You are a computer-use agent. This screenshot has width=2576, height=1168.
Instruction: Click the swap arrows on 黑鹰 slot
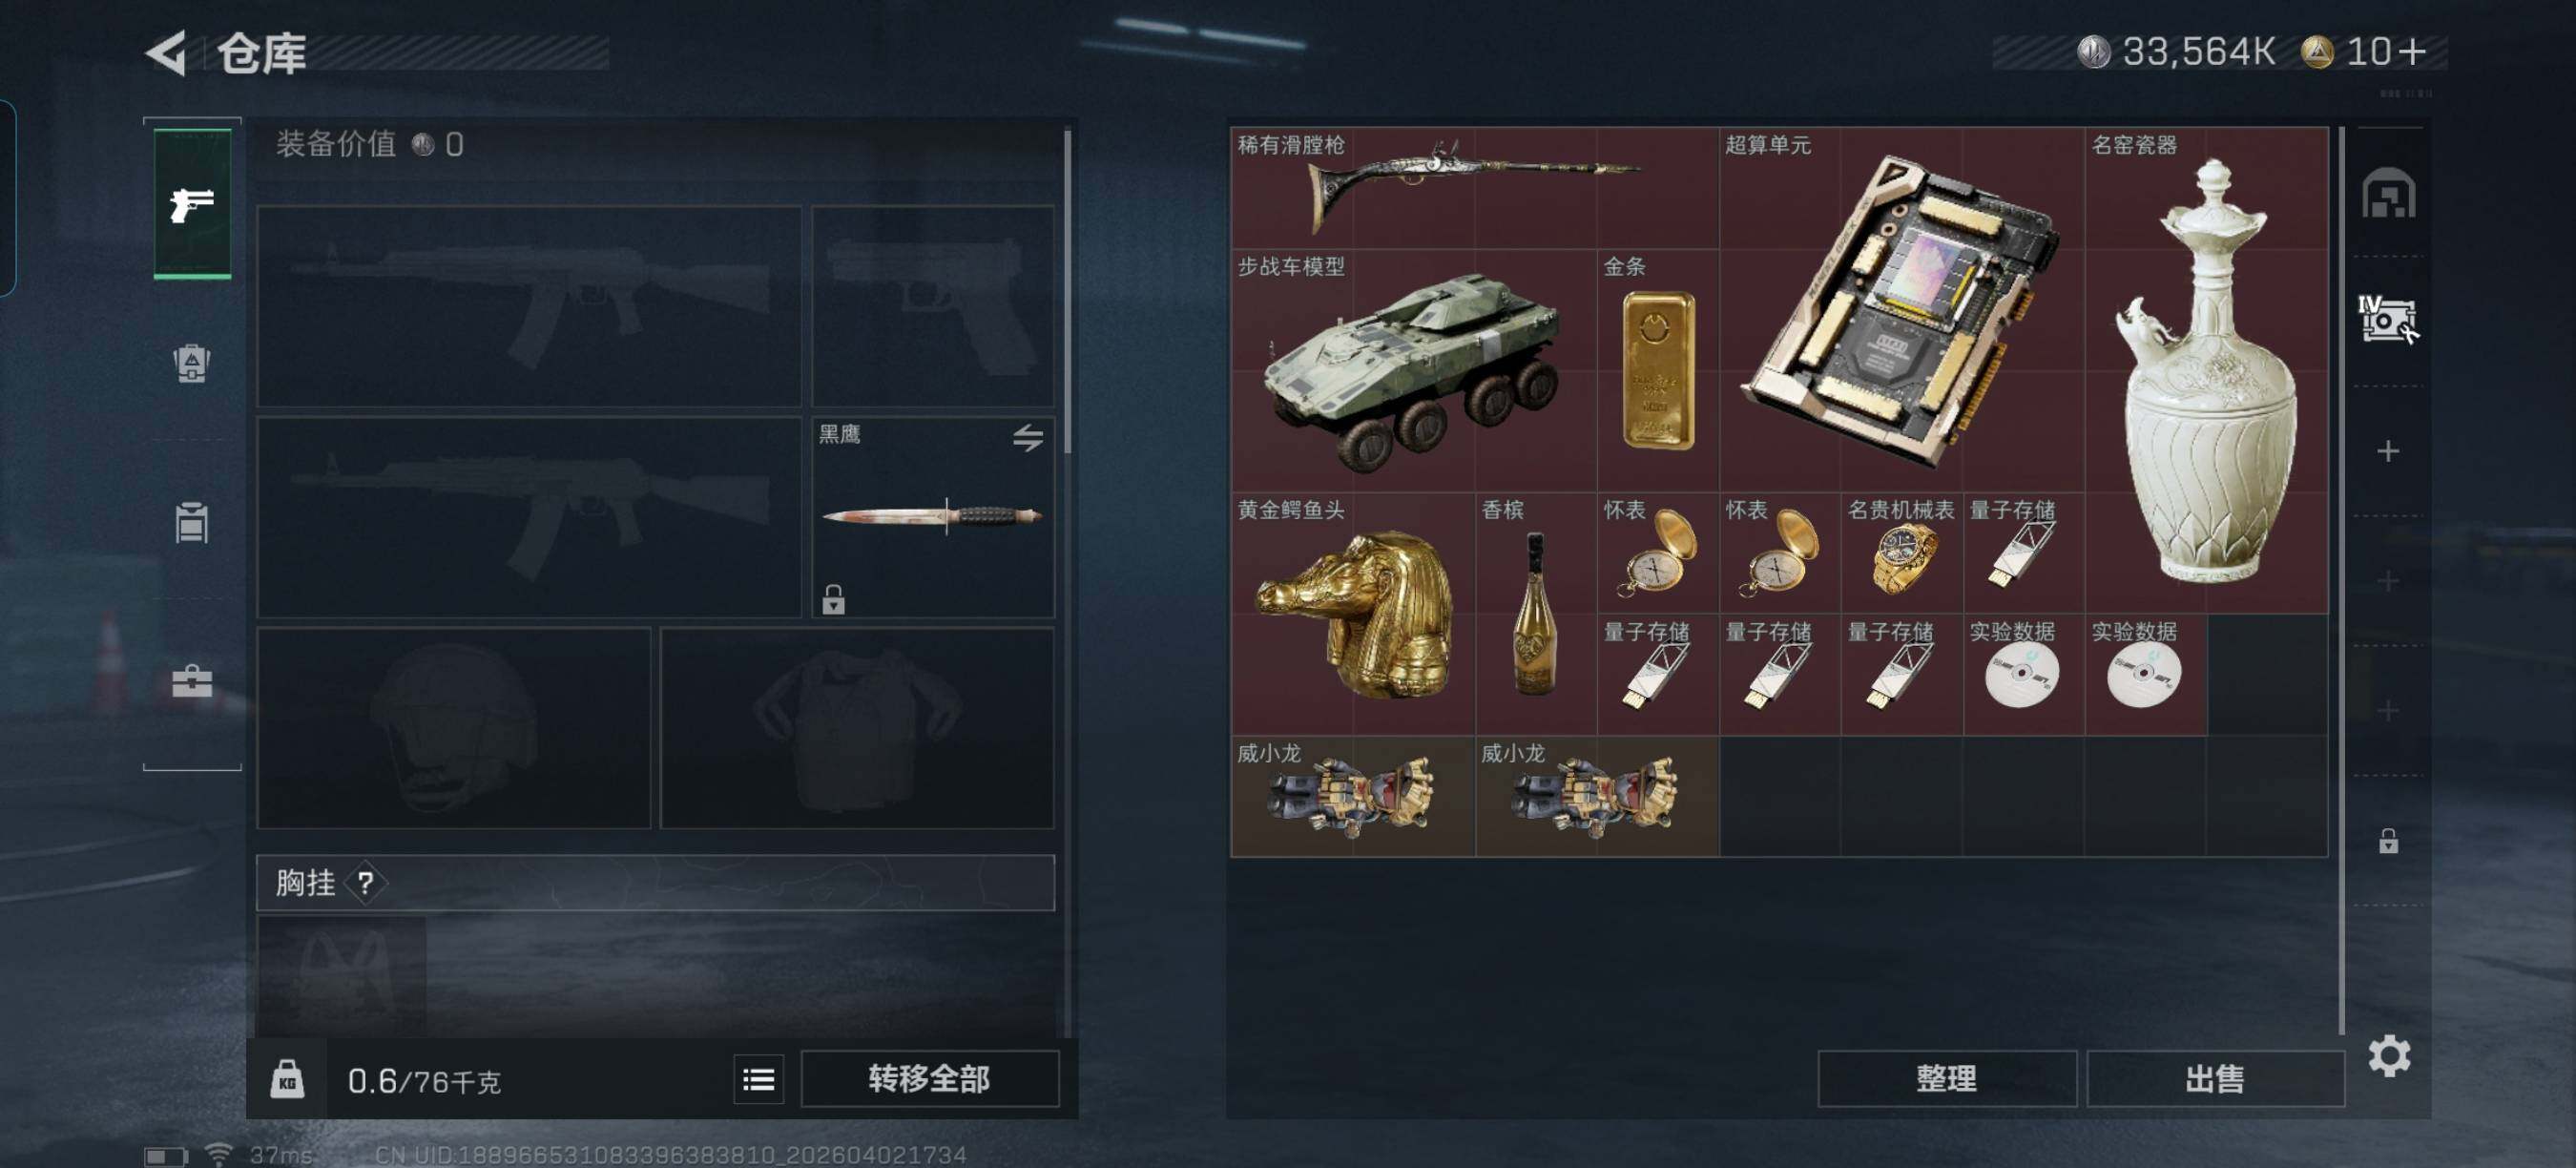point(1027,437)
